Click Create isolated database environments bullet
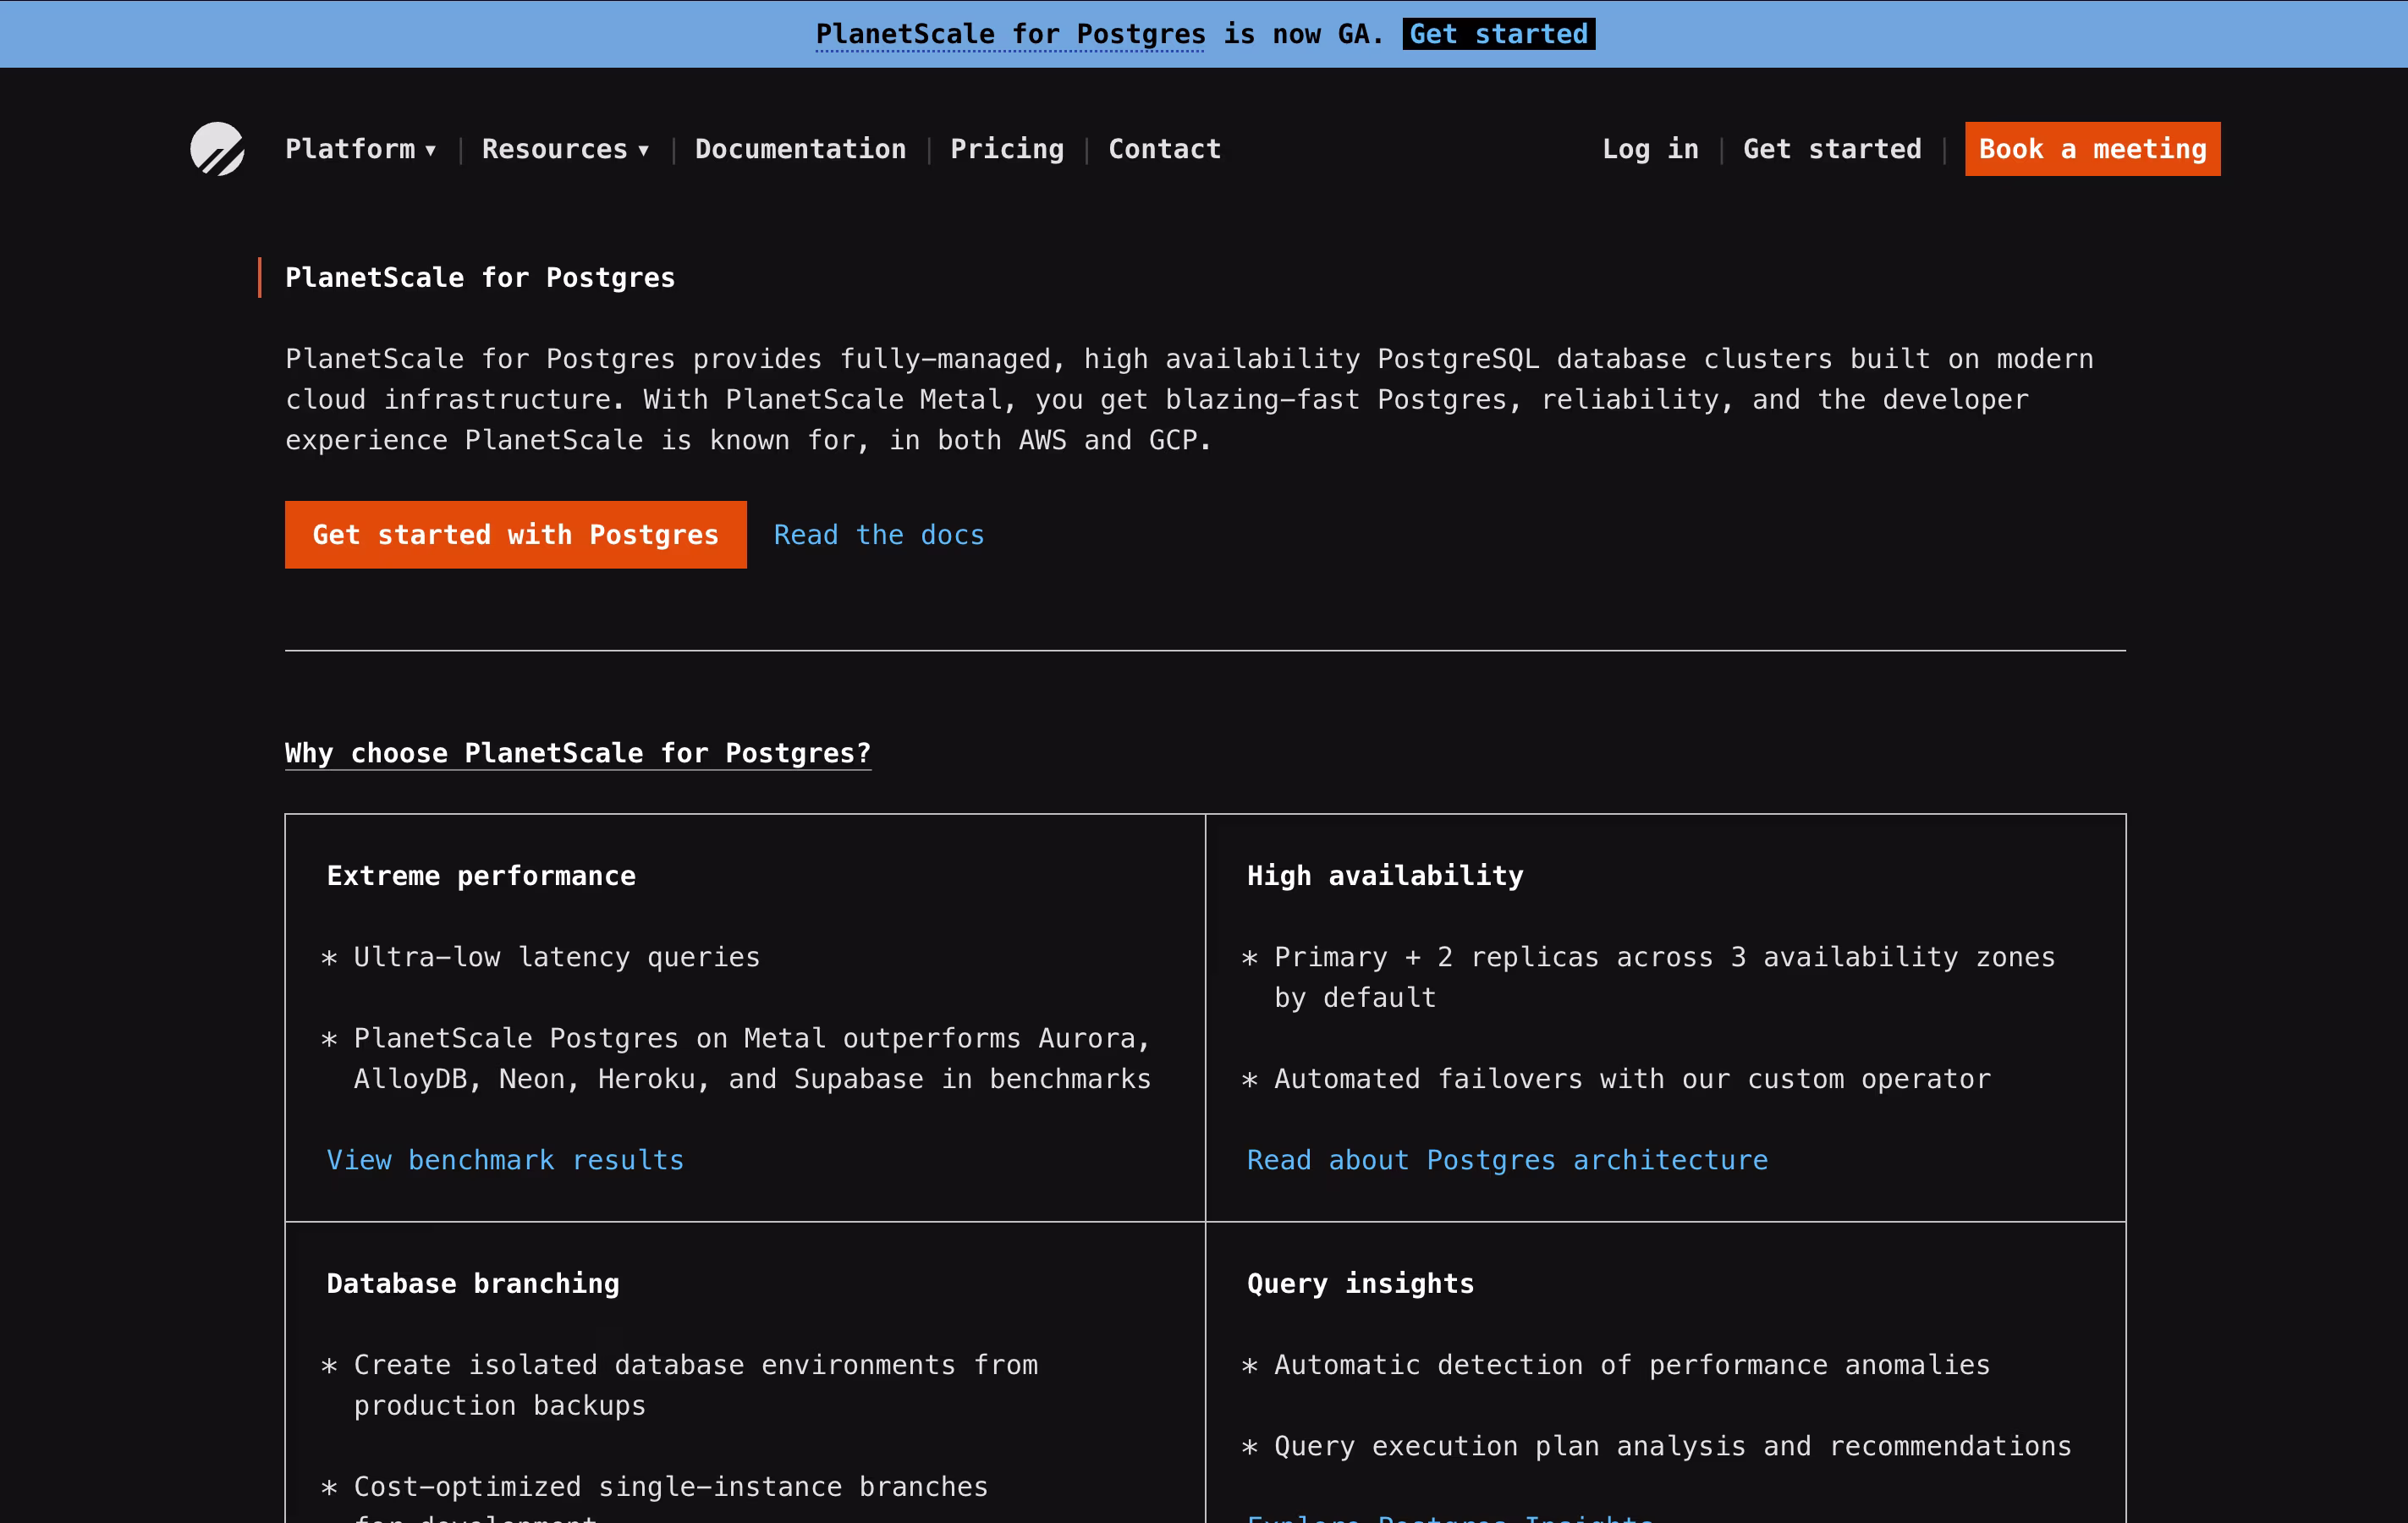The height and width of the screenshot is (1523, 2408). tap(696, 1385)
